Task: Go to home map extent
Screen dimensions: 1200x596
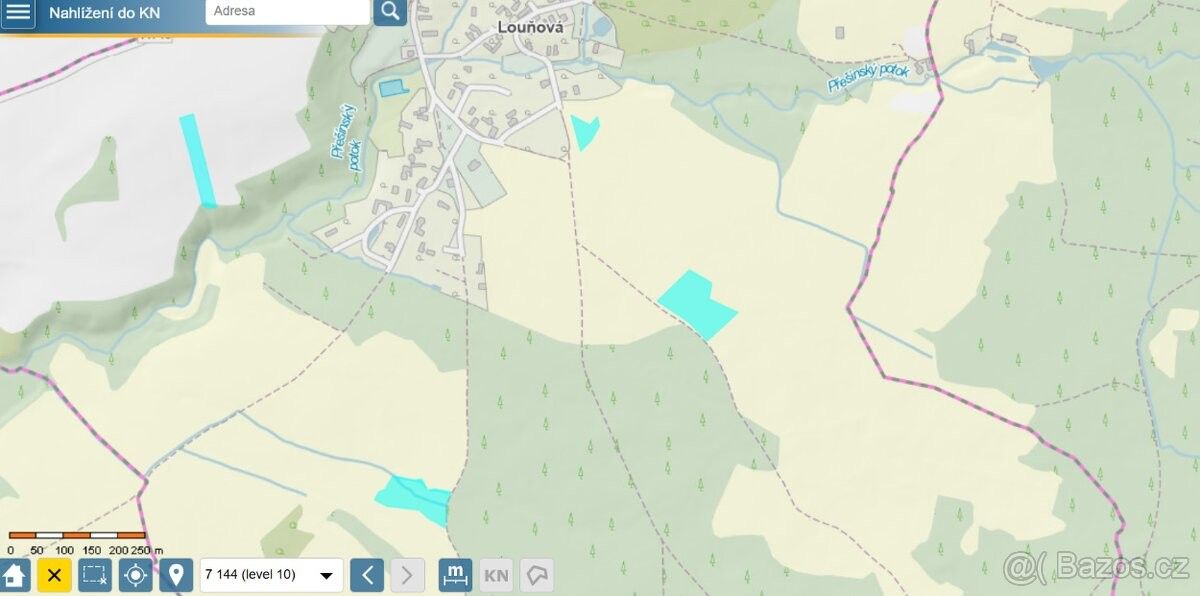Action: click(14, 575)
